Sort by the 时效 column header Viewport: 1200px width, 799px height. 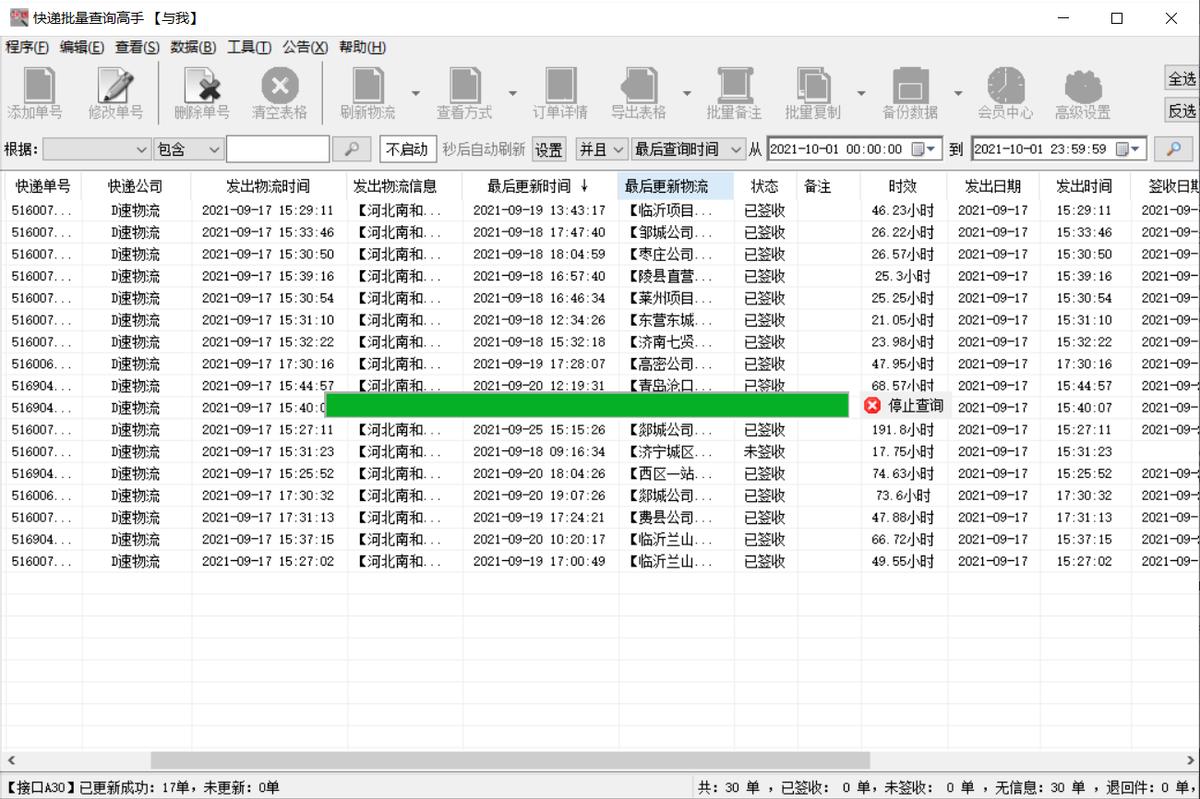(x=903, y=186)
